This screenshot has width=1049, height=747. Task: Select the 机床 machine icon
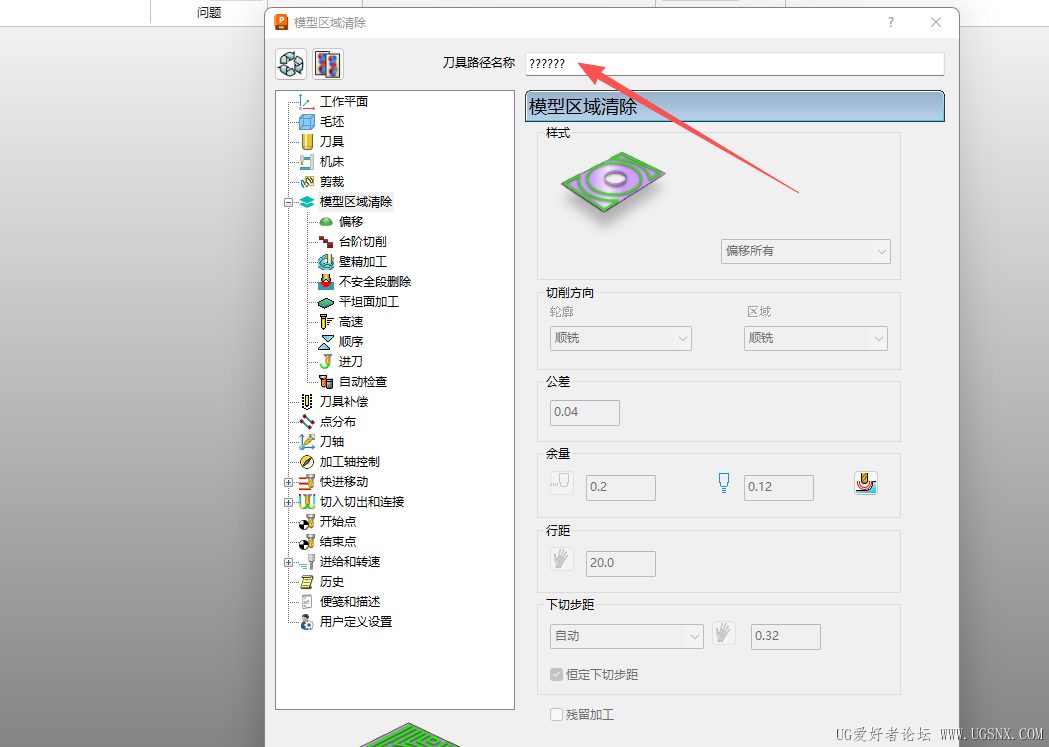306,162
